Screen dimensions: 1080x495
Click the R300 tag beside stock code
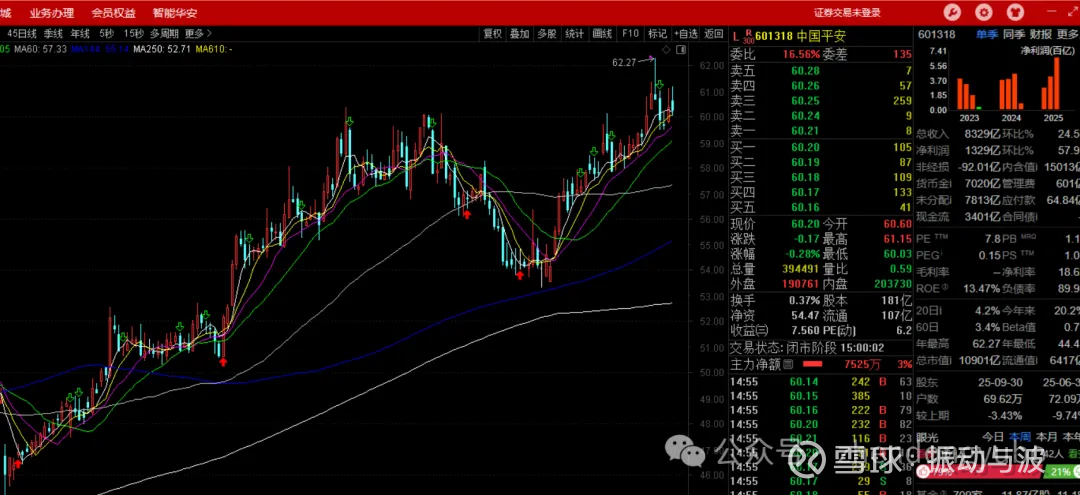749,36
